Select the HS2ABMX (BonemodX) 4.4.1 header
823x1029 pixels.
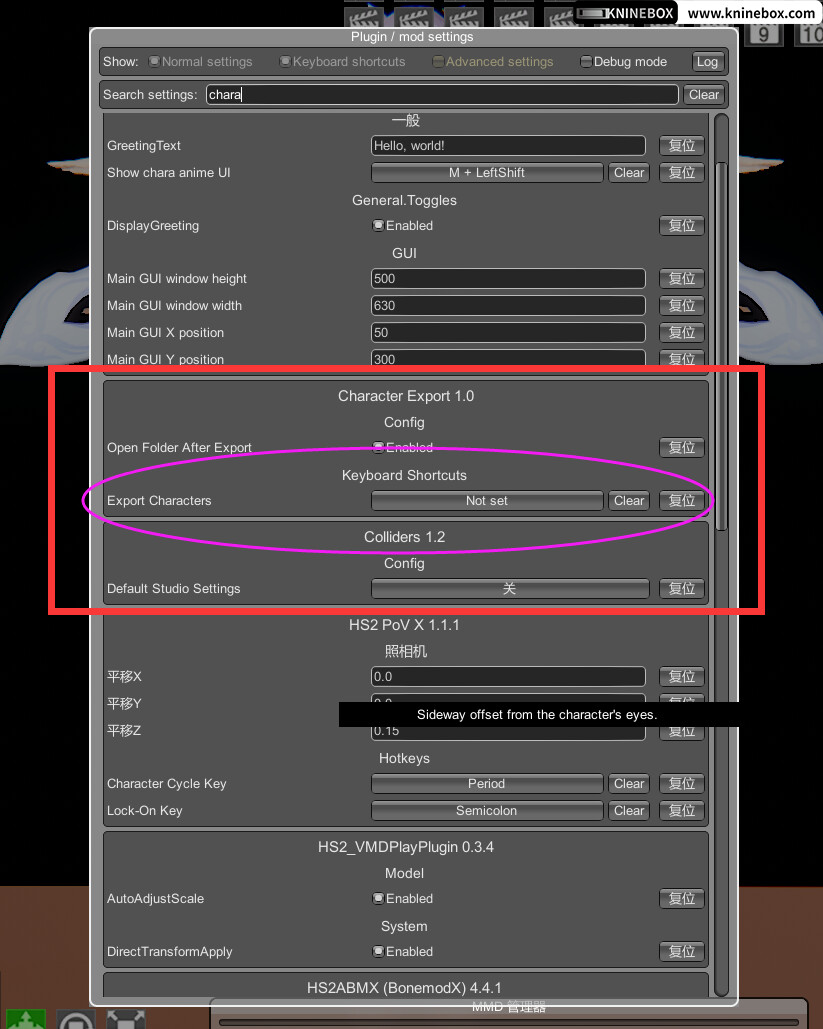pyautogui.click(x=404, y=988)
